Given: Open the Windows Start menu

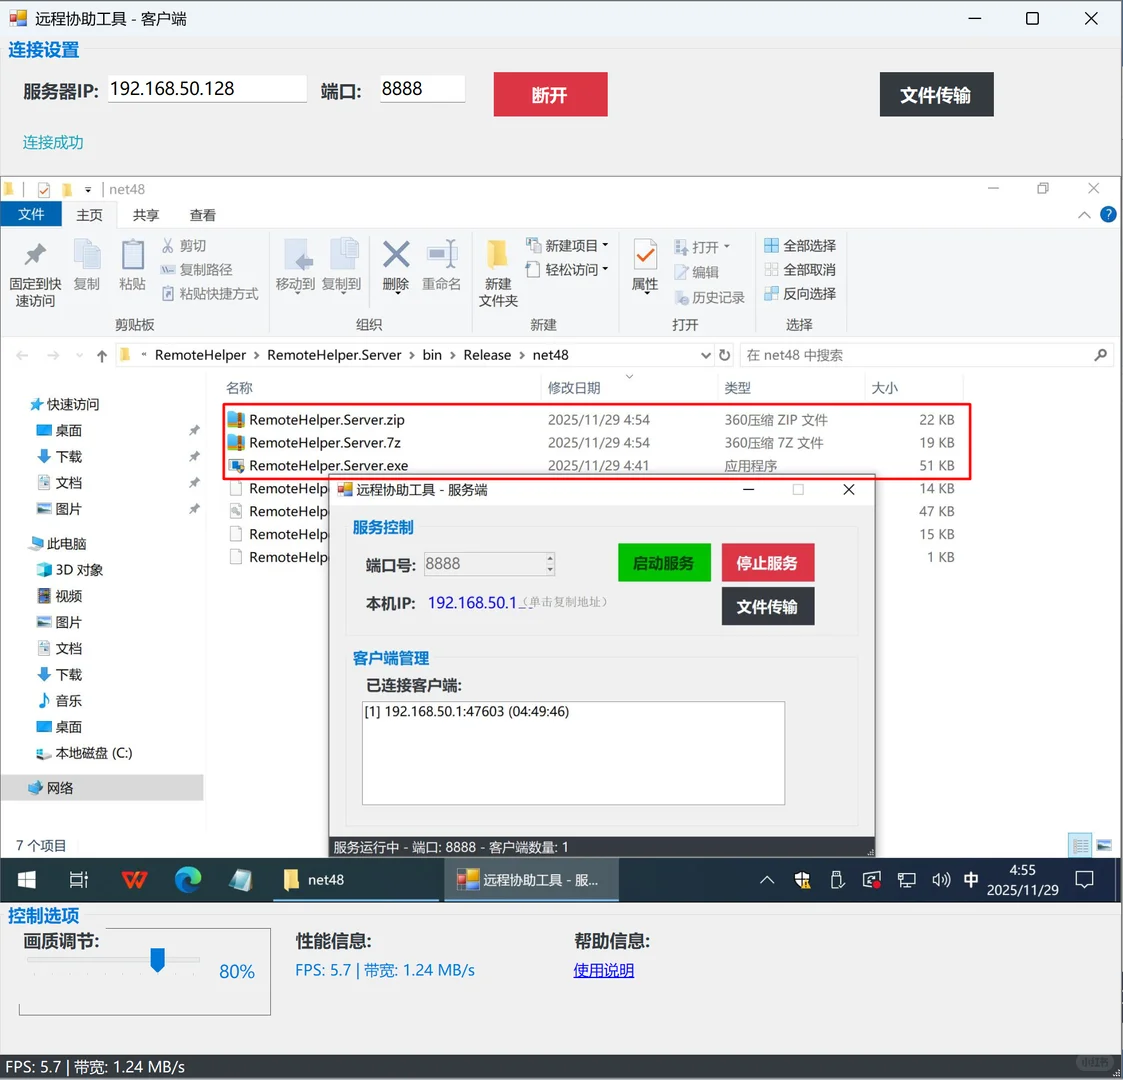Looking at the screenshot, I should coord(26,879).
